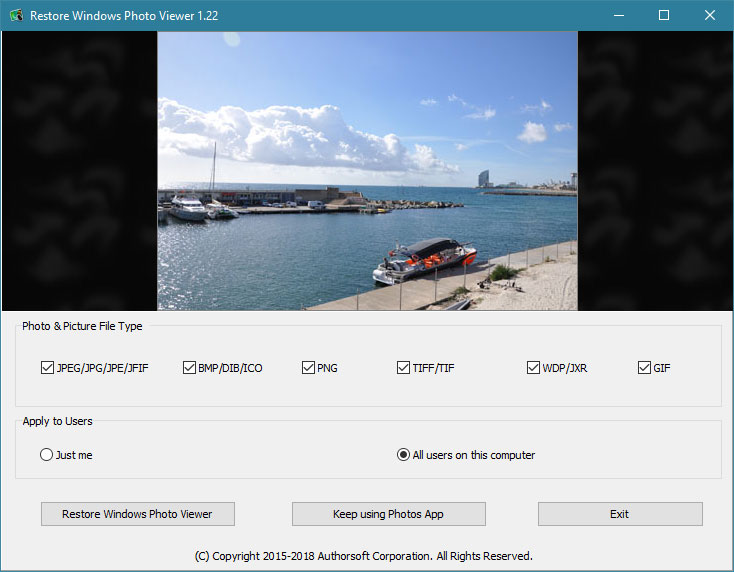This screenshot has height=572, width=734.
Task: Click the "Photo & Picture File Type" group label
Action: click(82, 326)
